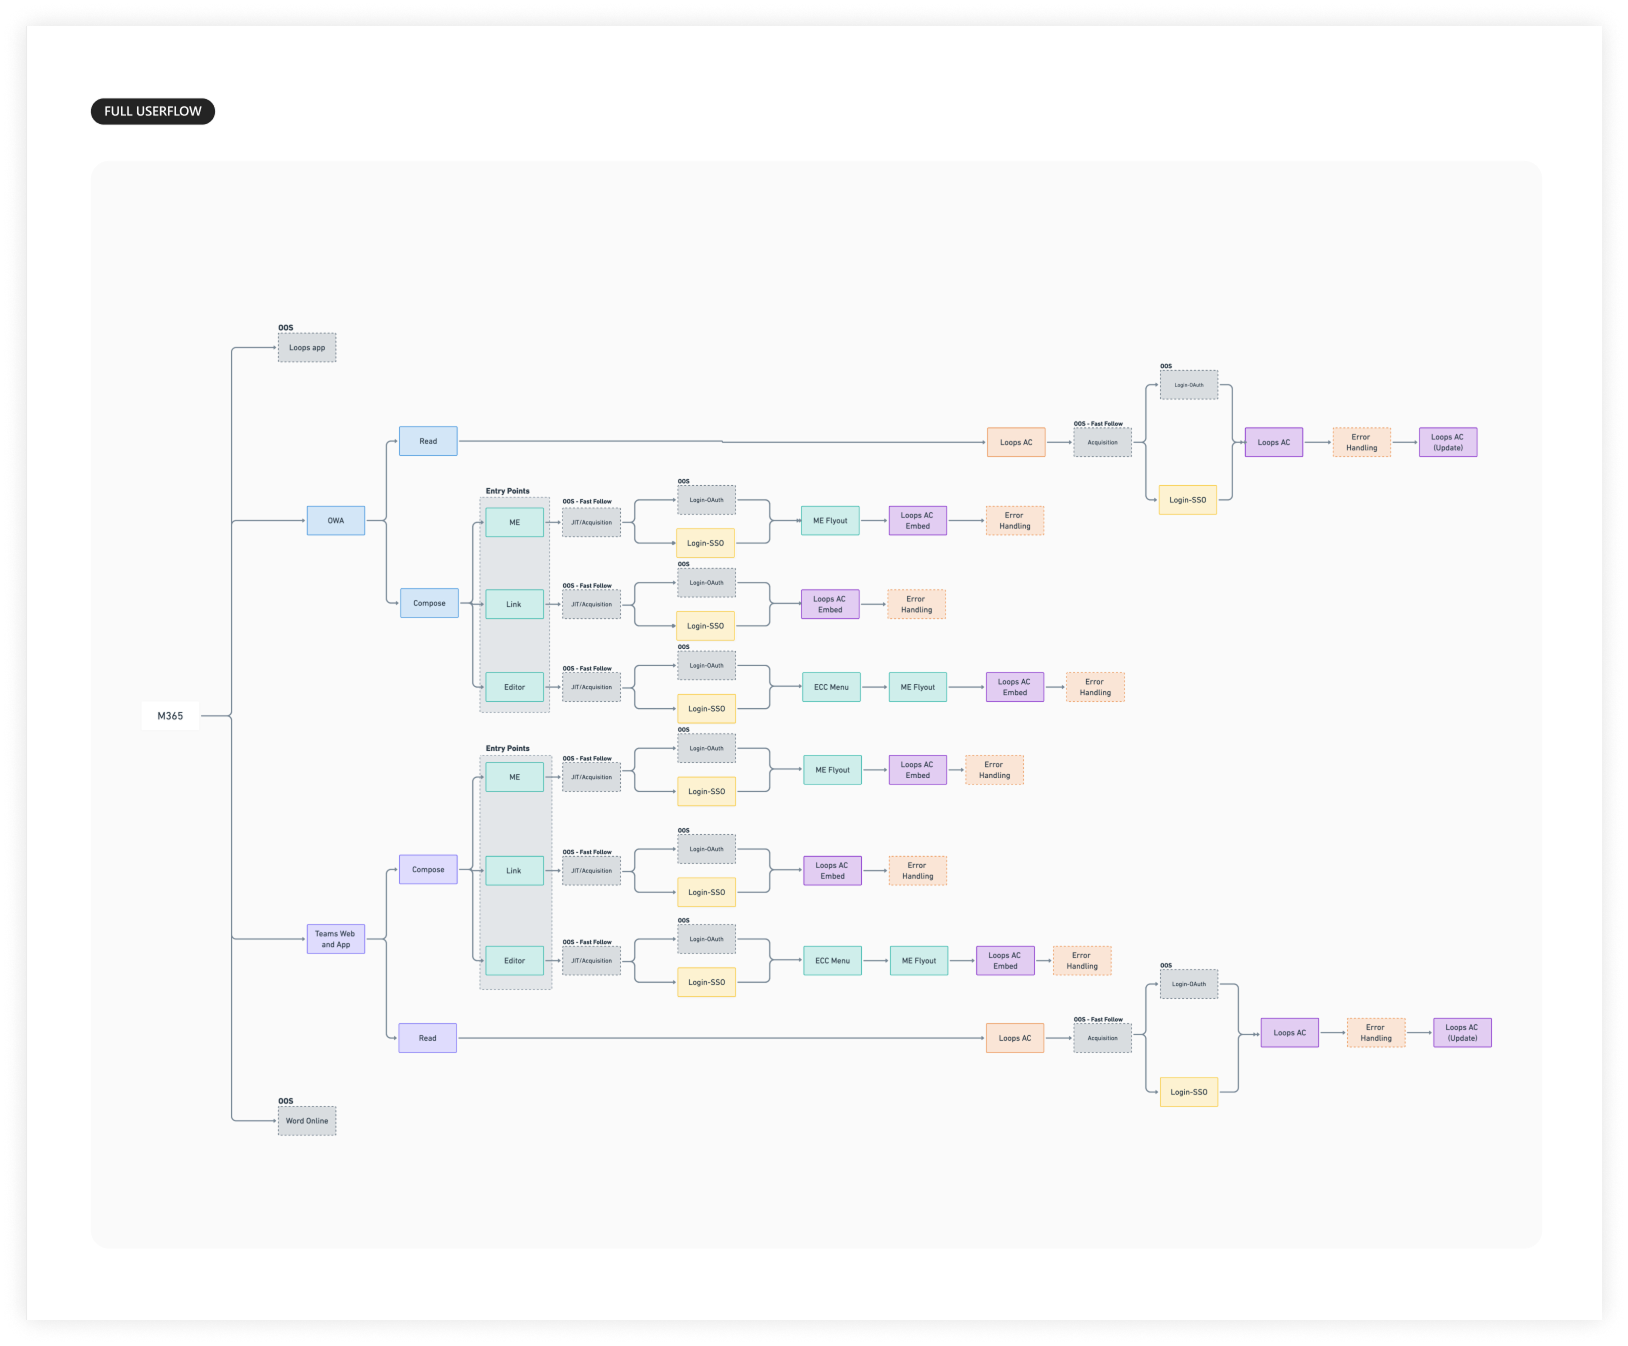Click the Login-SSO node in top-right branch
The image size is (1628, 1346).
click(x=1188, y=499)
